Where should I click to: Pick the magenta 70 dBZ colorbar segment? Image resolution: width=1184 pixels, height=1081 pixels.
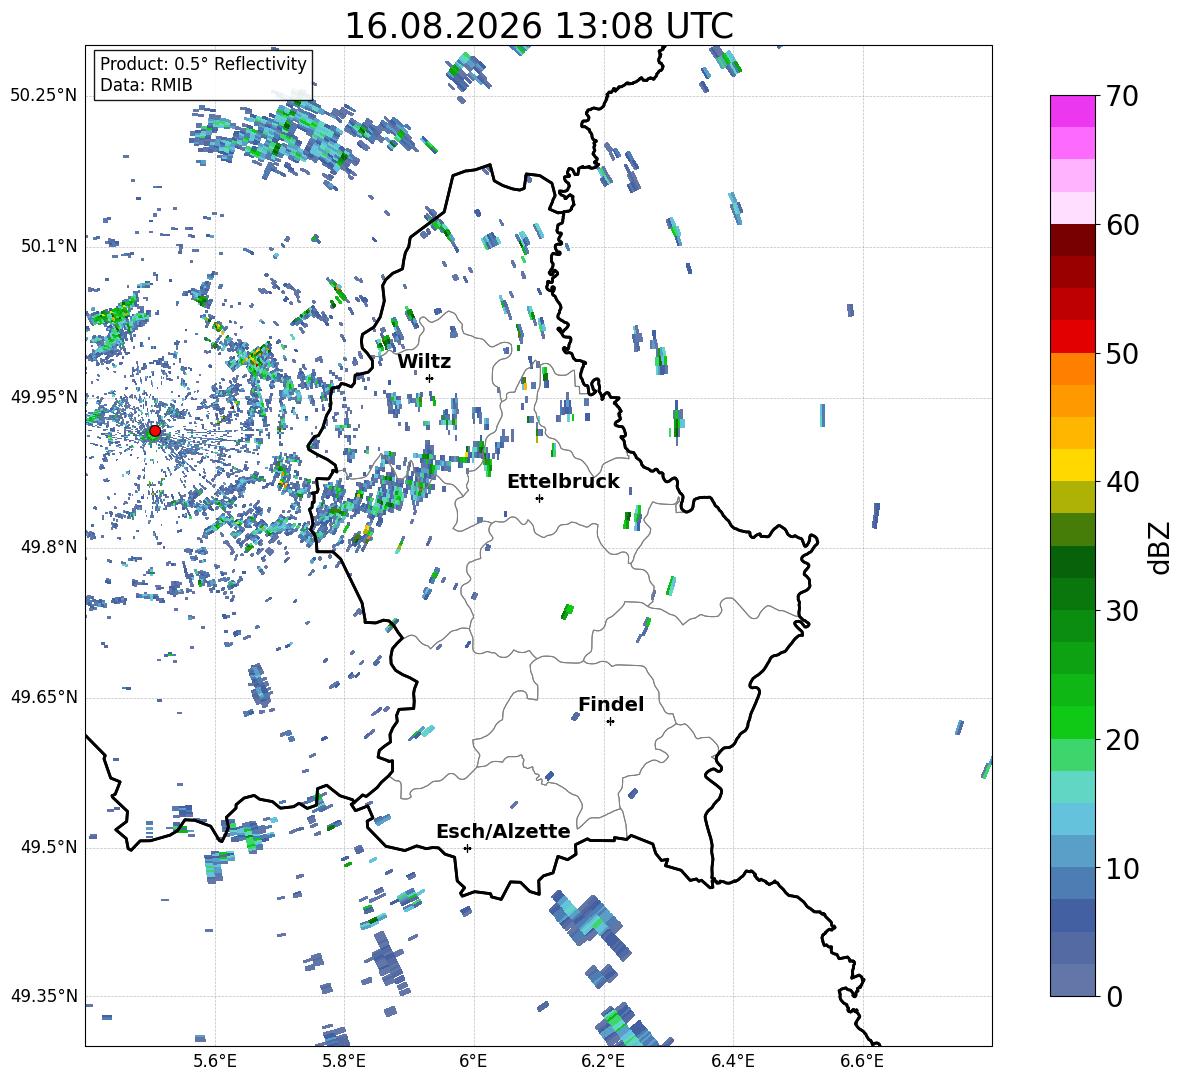click(x=1072, y=111)
